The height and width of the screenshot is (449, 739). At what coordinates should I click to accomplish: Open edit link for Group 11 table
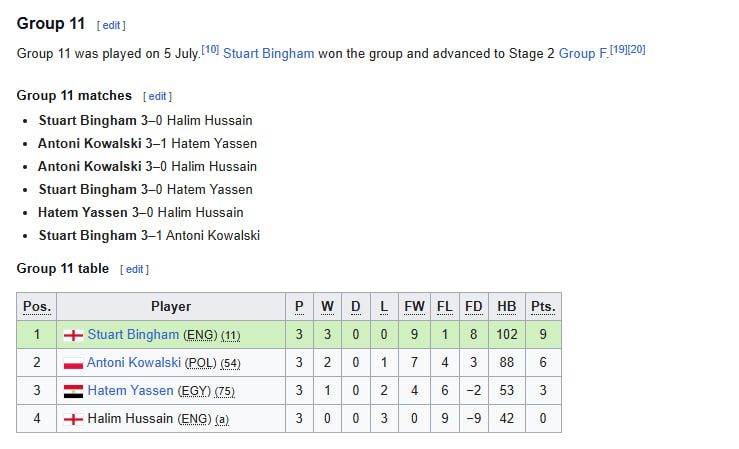134,269
